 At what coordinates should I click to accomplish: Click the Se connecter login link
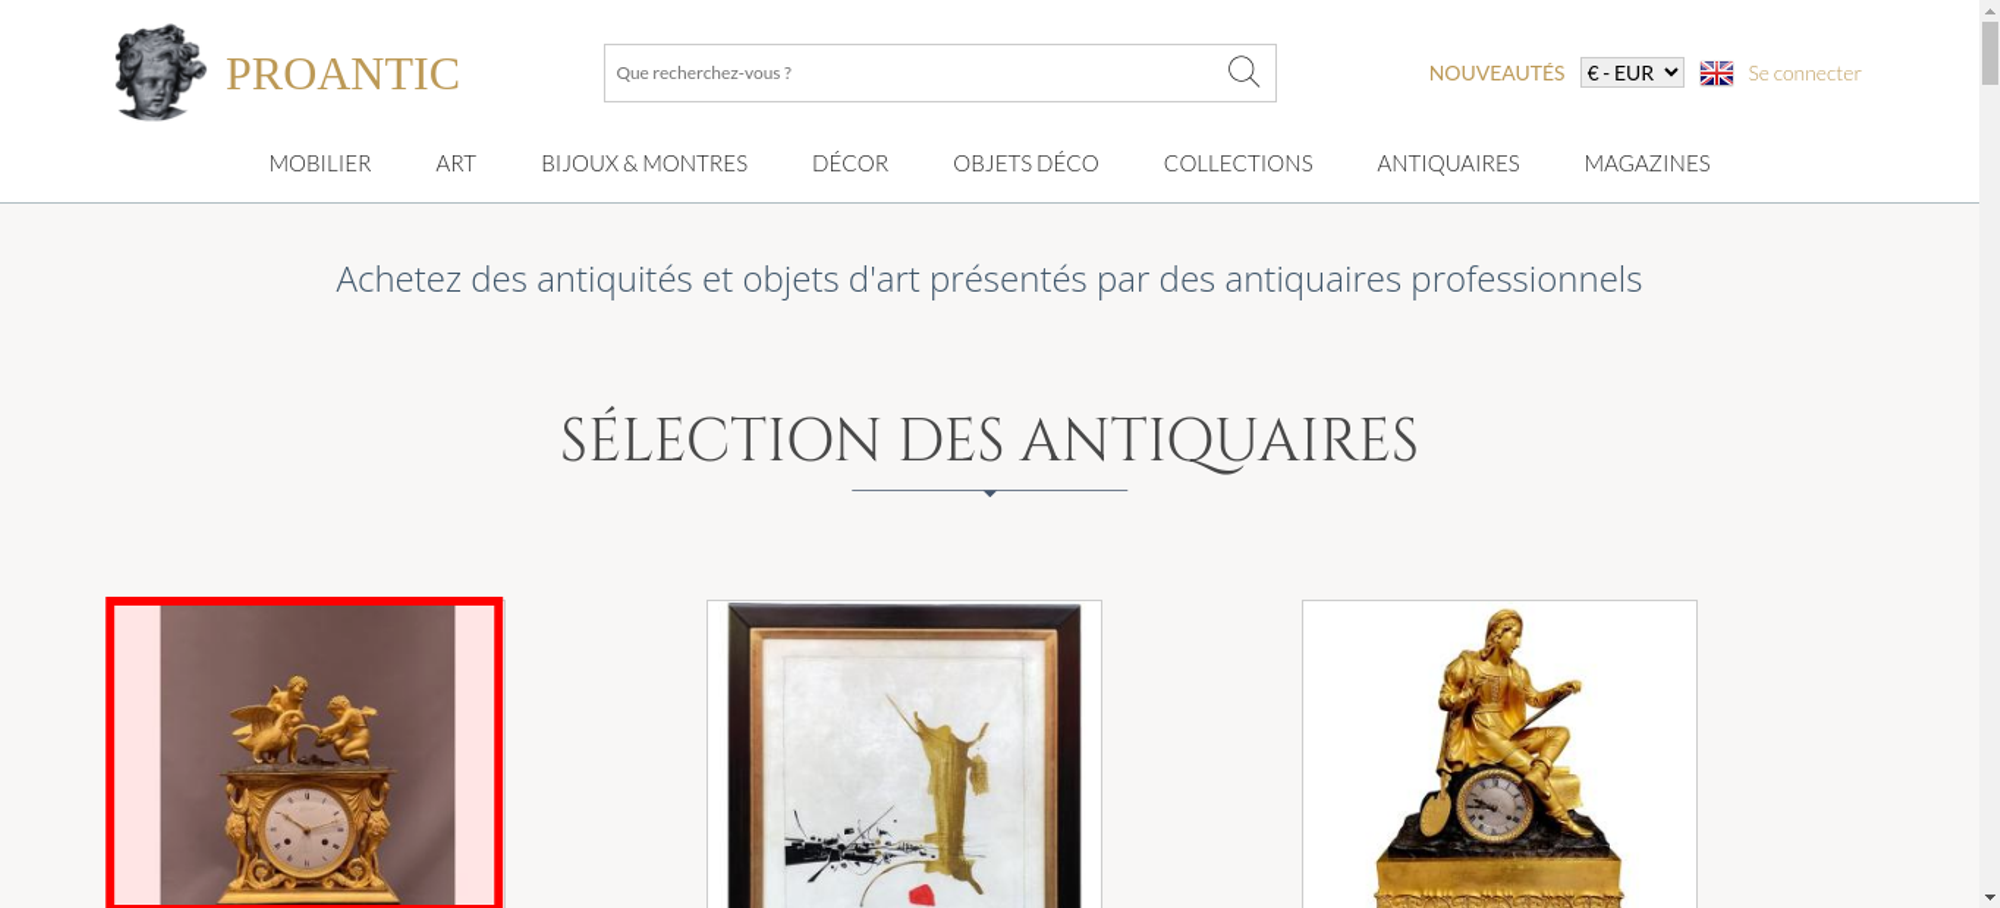(x=1804, y=73)
